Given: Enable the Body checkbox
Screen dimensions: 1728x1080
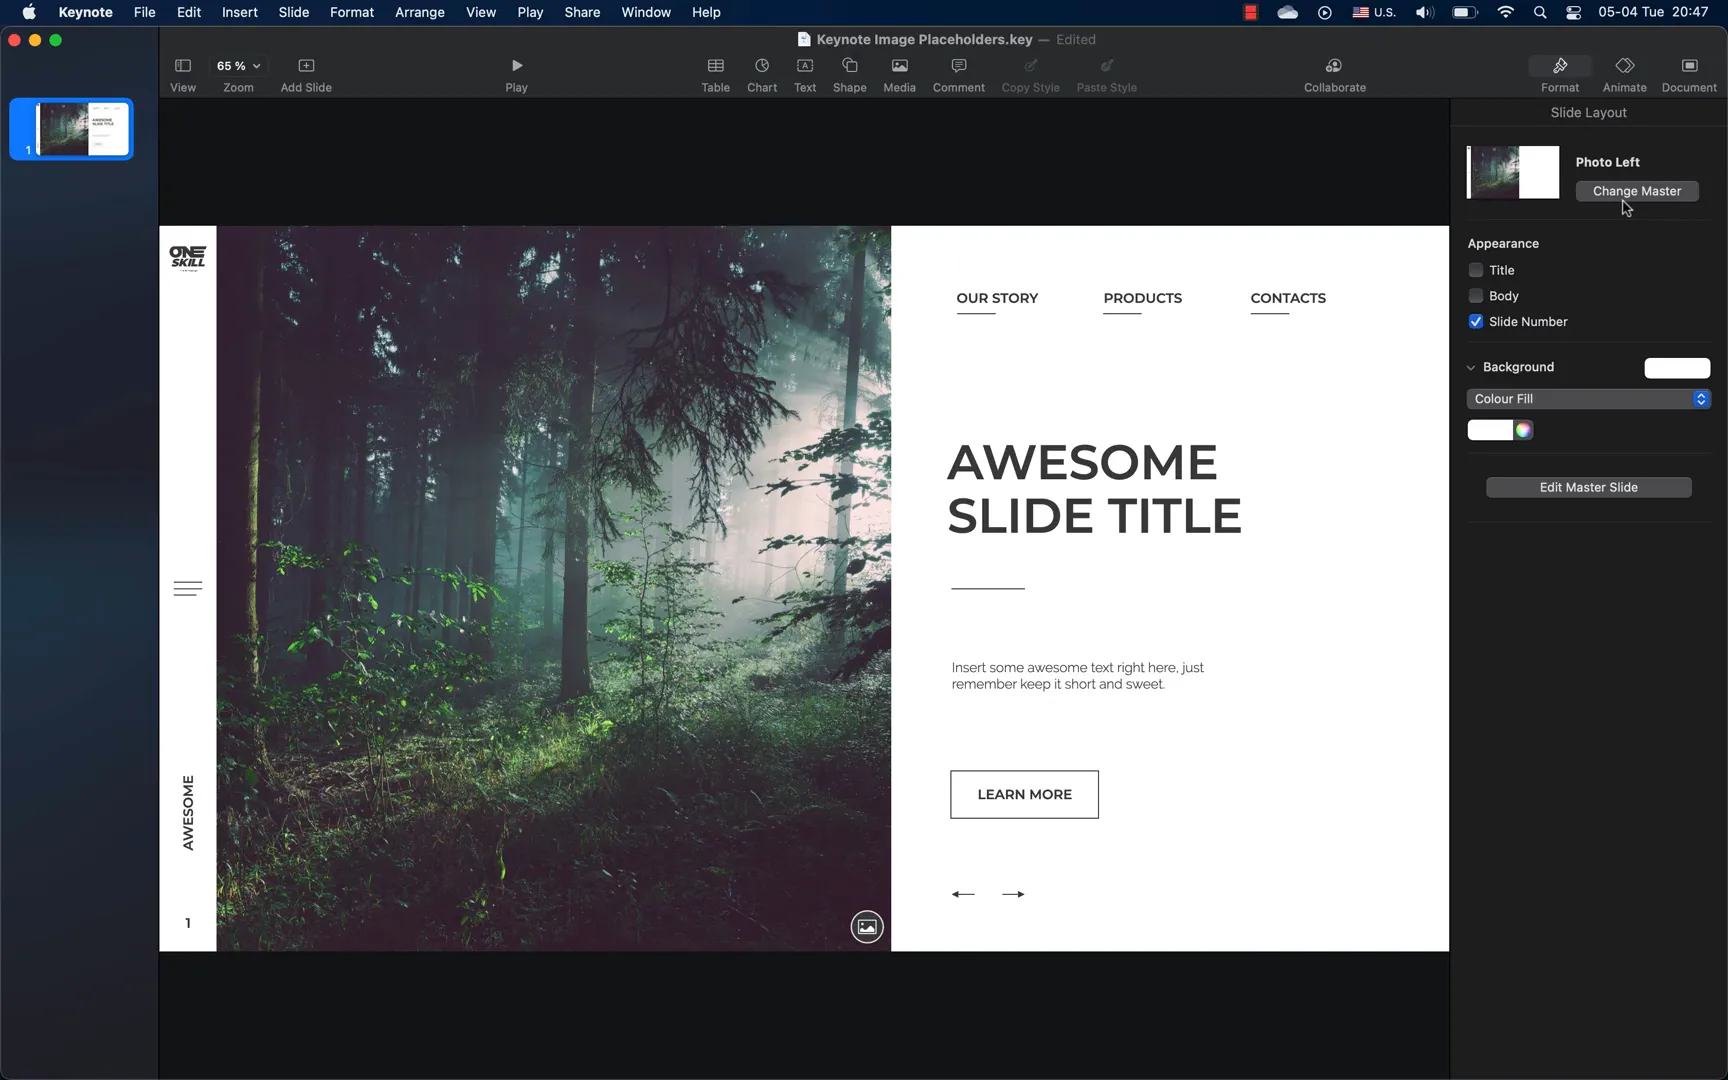Looking at the screenshot, I should click(x=1476, y=296).
